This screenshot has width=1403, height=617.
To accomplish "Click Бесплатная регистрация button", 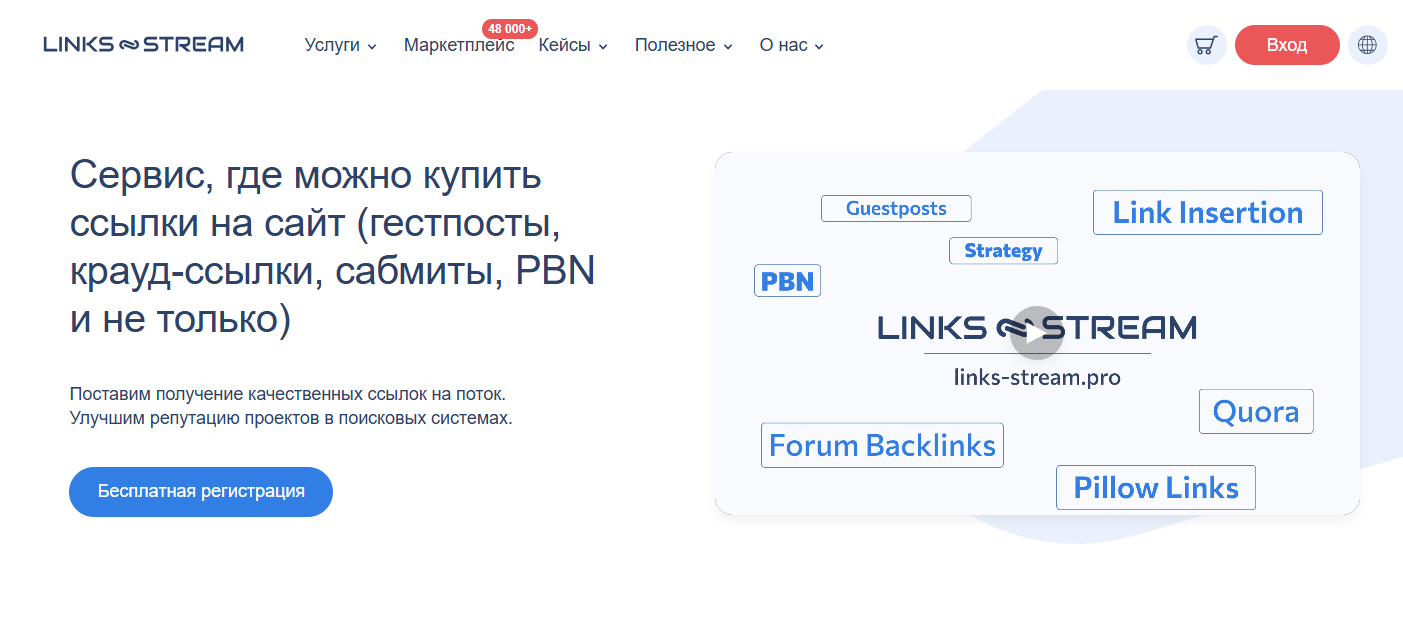I will [x=200, y=491].
